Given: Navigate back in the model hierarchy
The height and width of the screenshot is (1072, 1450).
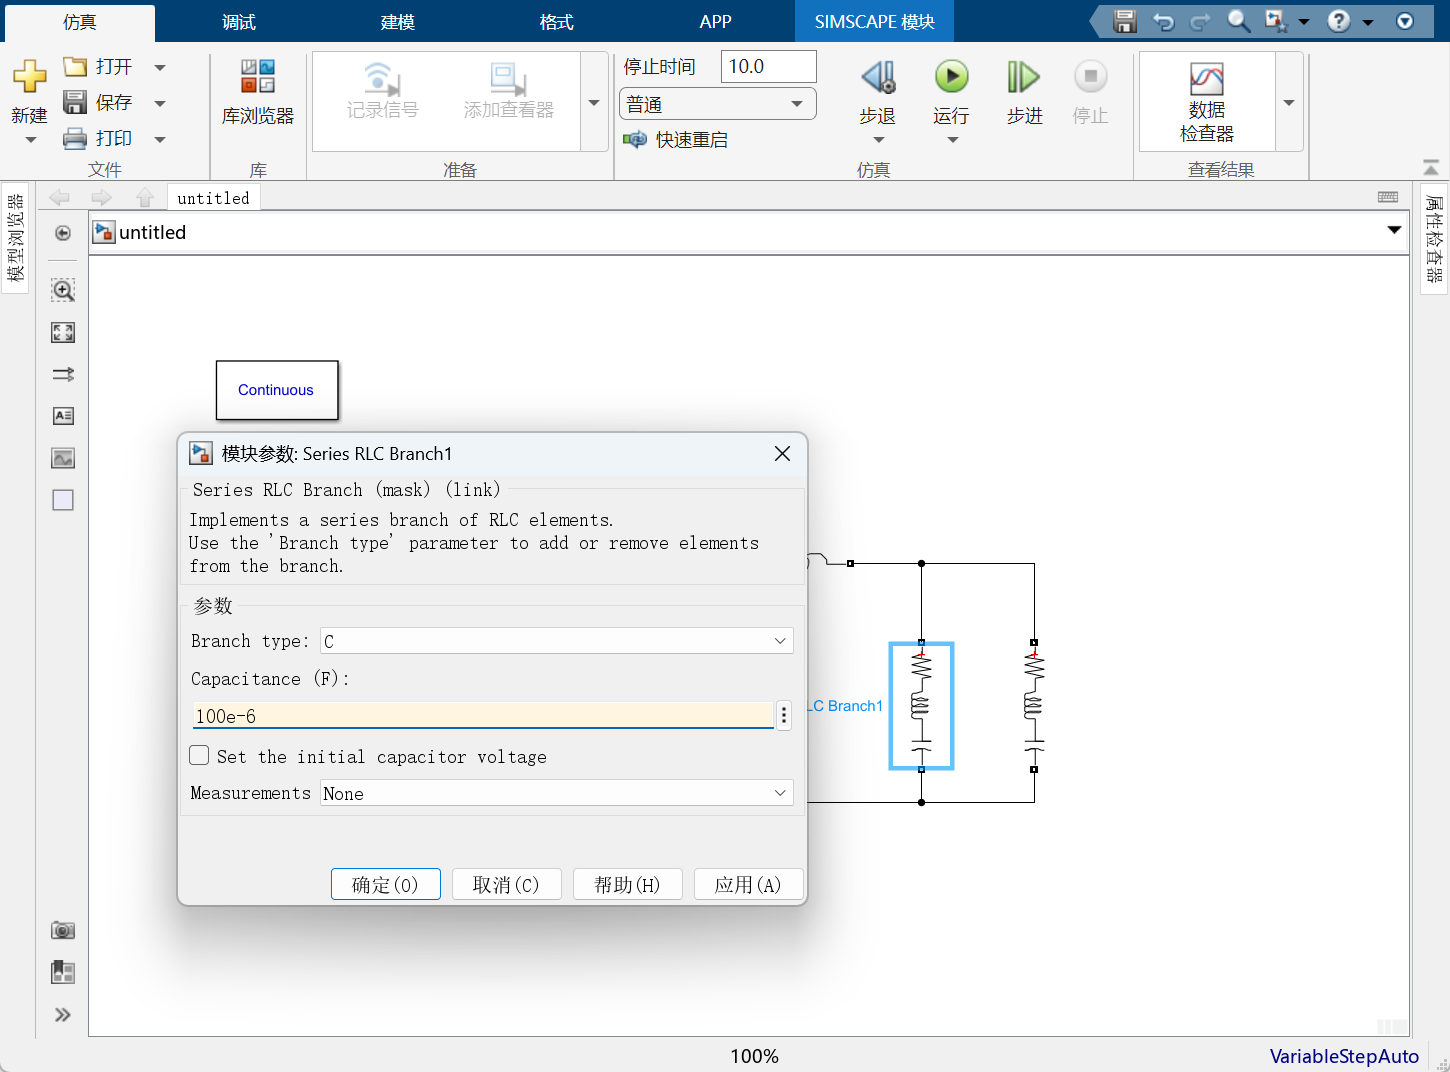Looking at the screenshot, I should click(59, 198).
